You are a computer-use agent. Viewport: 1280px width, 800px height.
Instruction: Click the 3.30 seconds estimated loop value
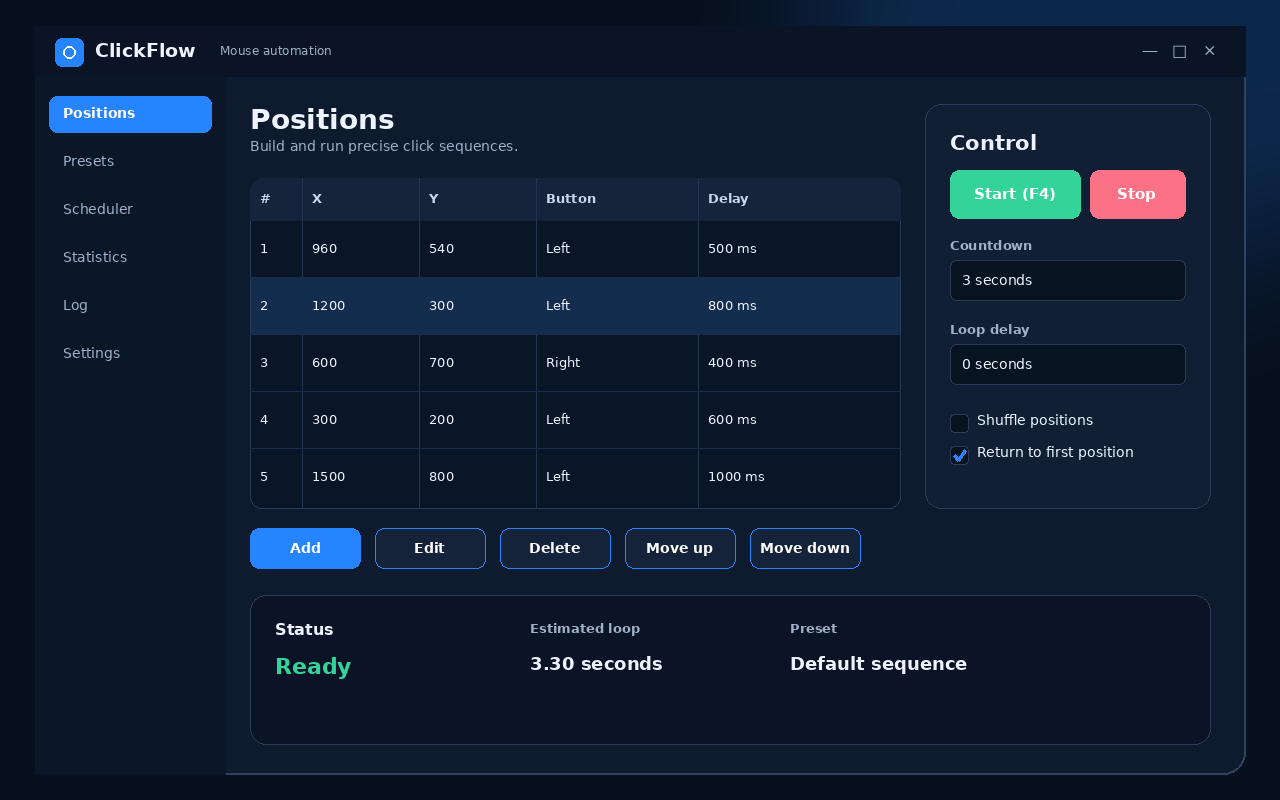tap(596, 664)
